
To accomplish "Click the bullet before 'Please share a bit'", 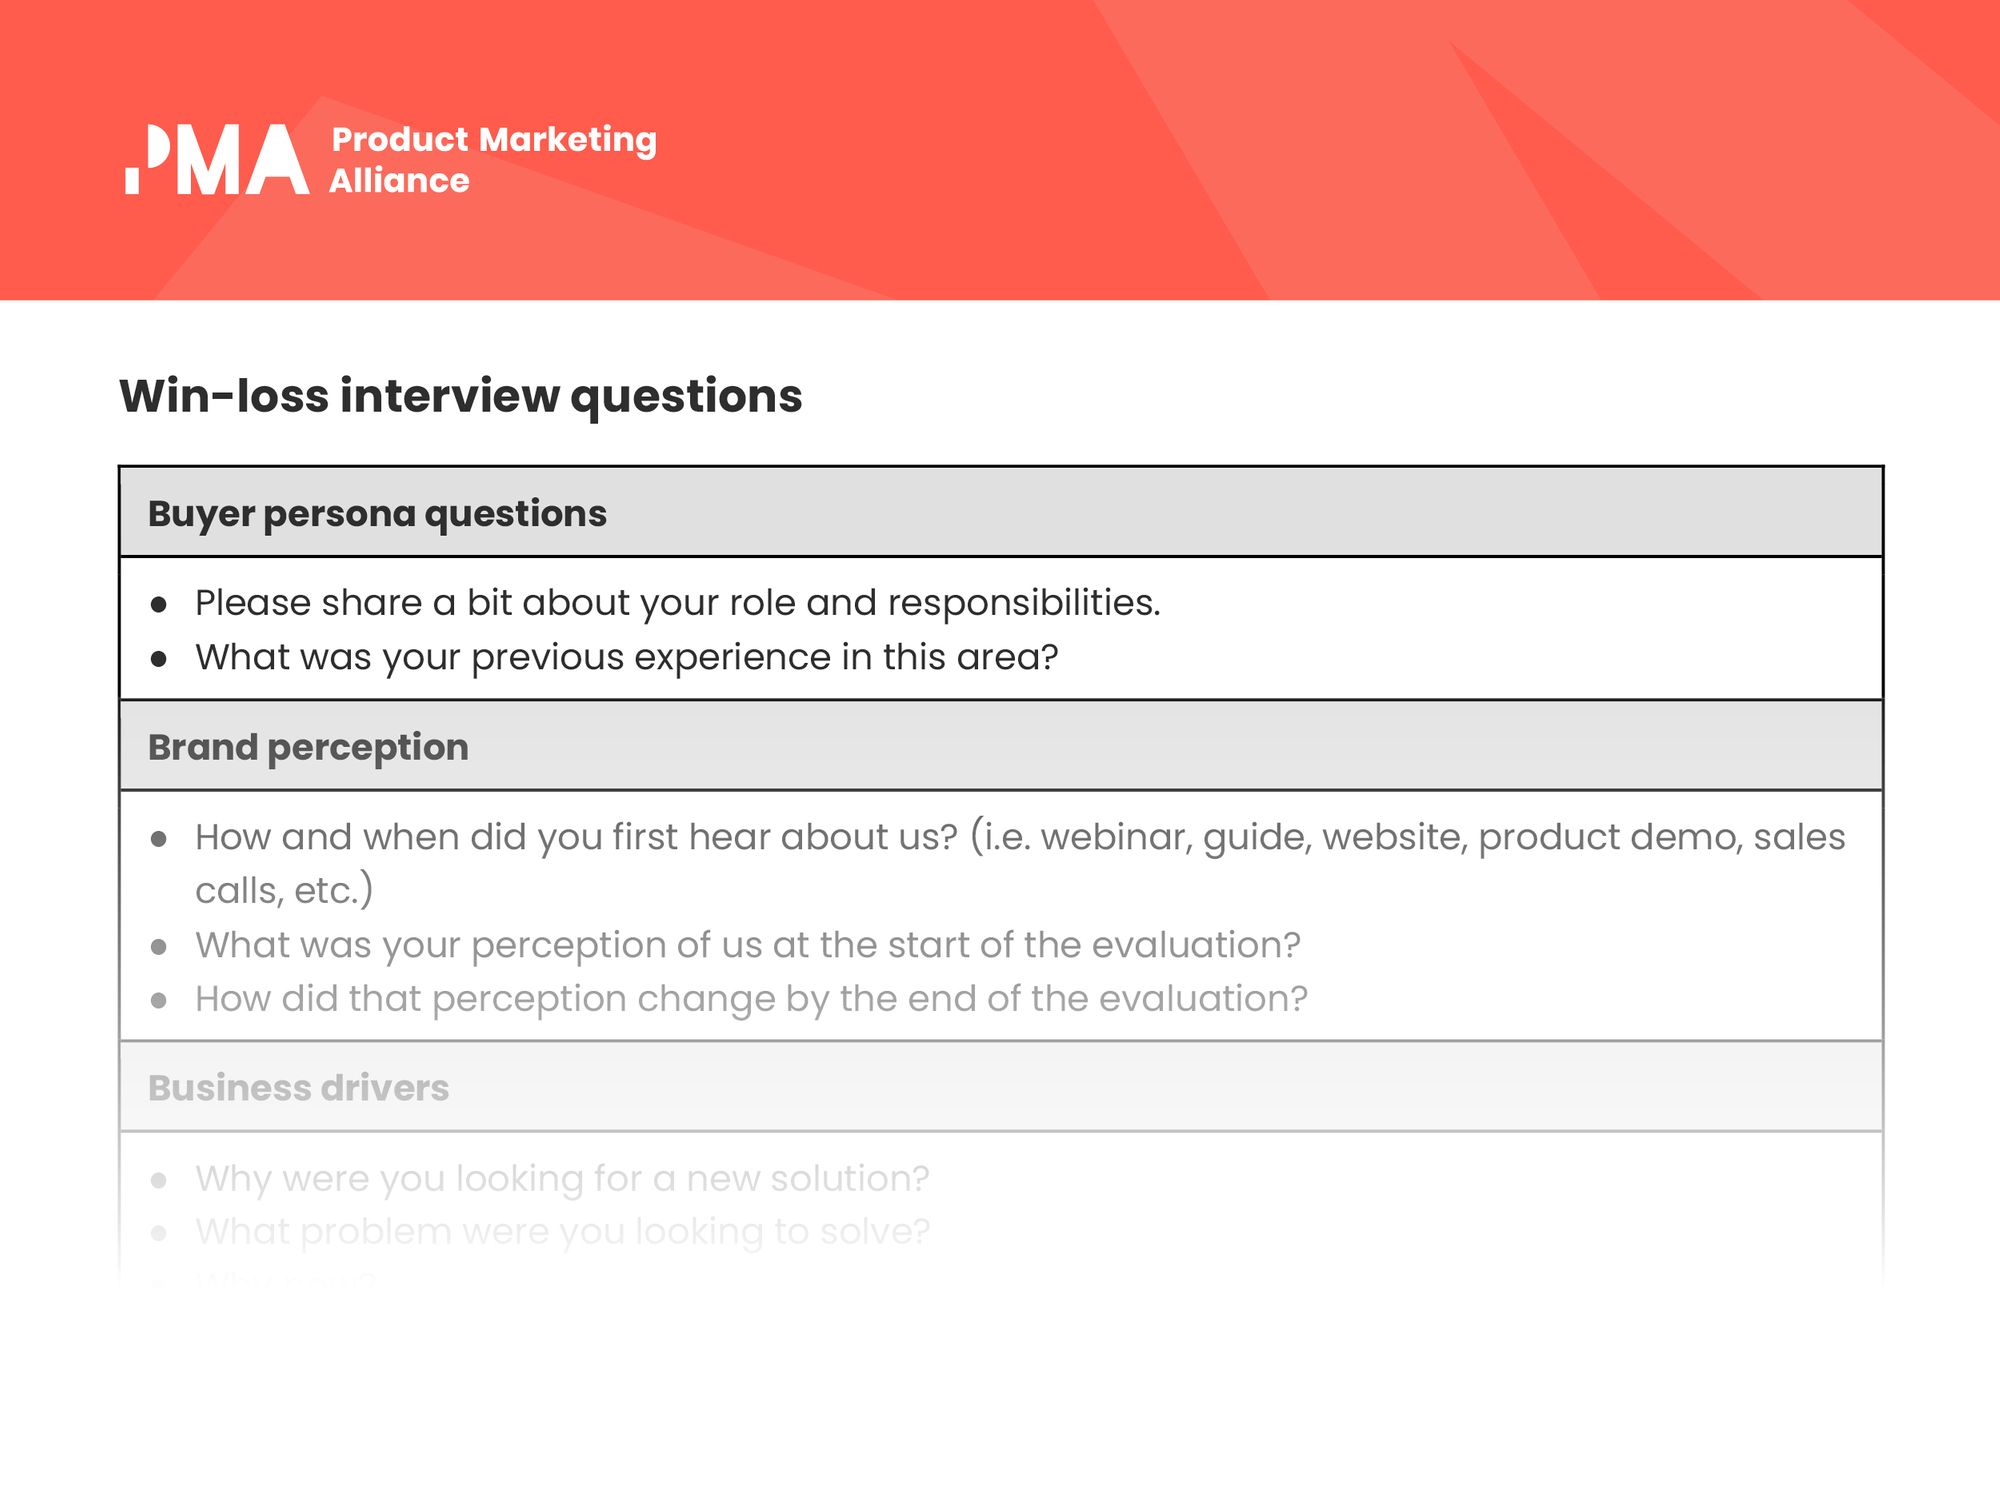I will click(x=158, y=605).
